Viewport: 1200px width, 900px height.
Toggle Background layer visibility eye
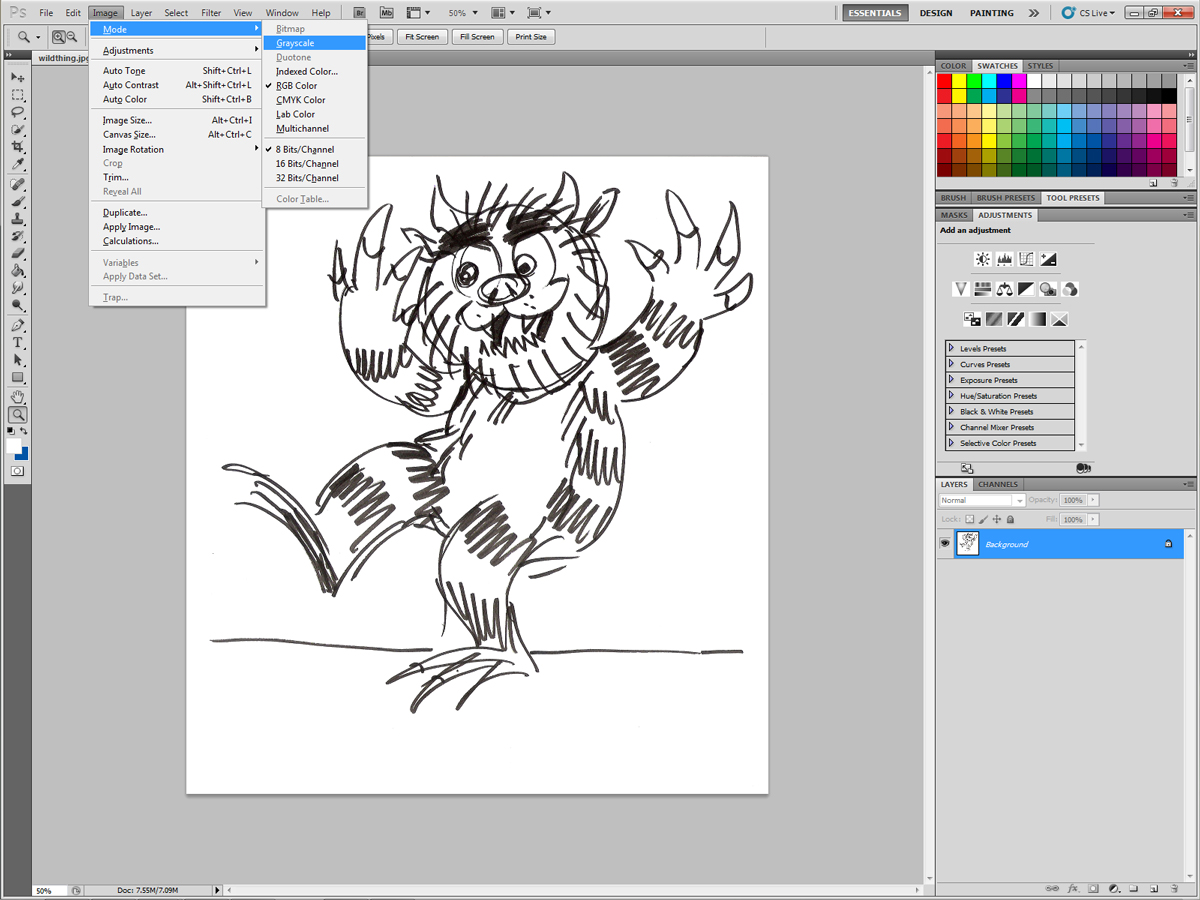pyautogui.click(x=945, y=543)
